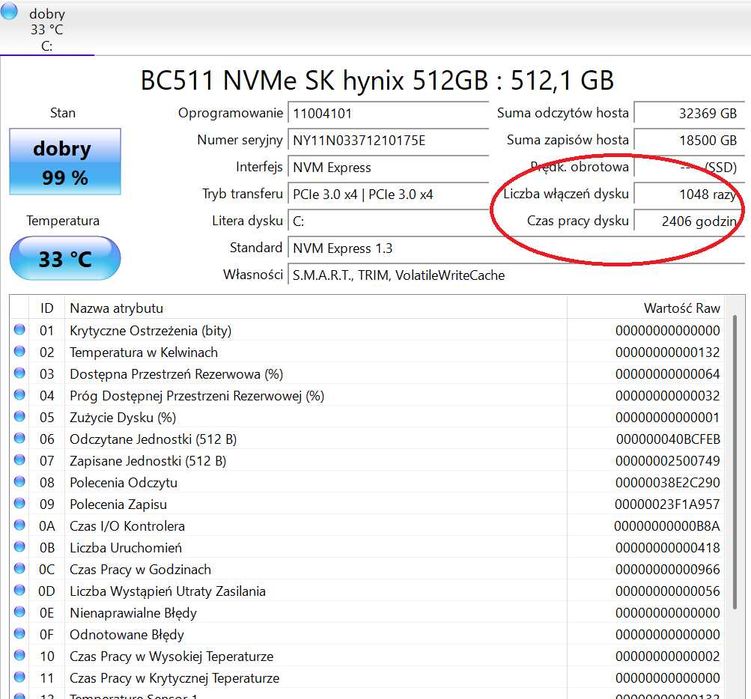751x699 pixels.
Task: Click raw value 00000038E2C290
Action: tap(668, 482)
